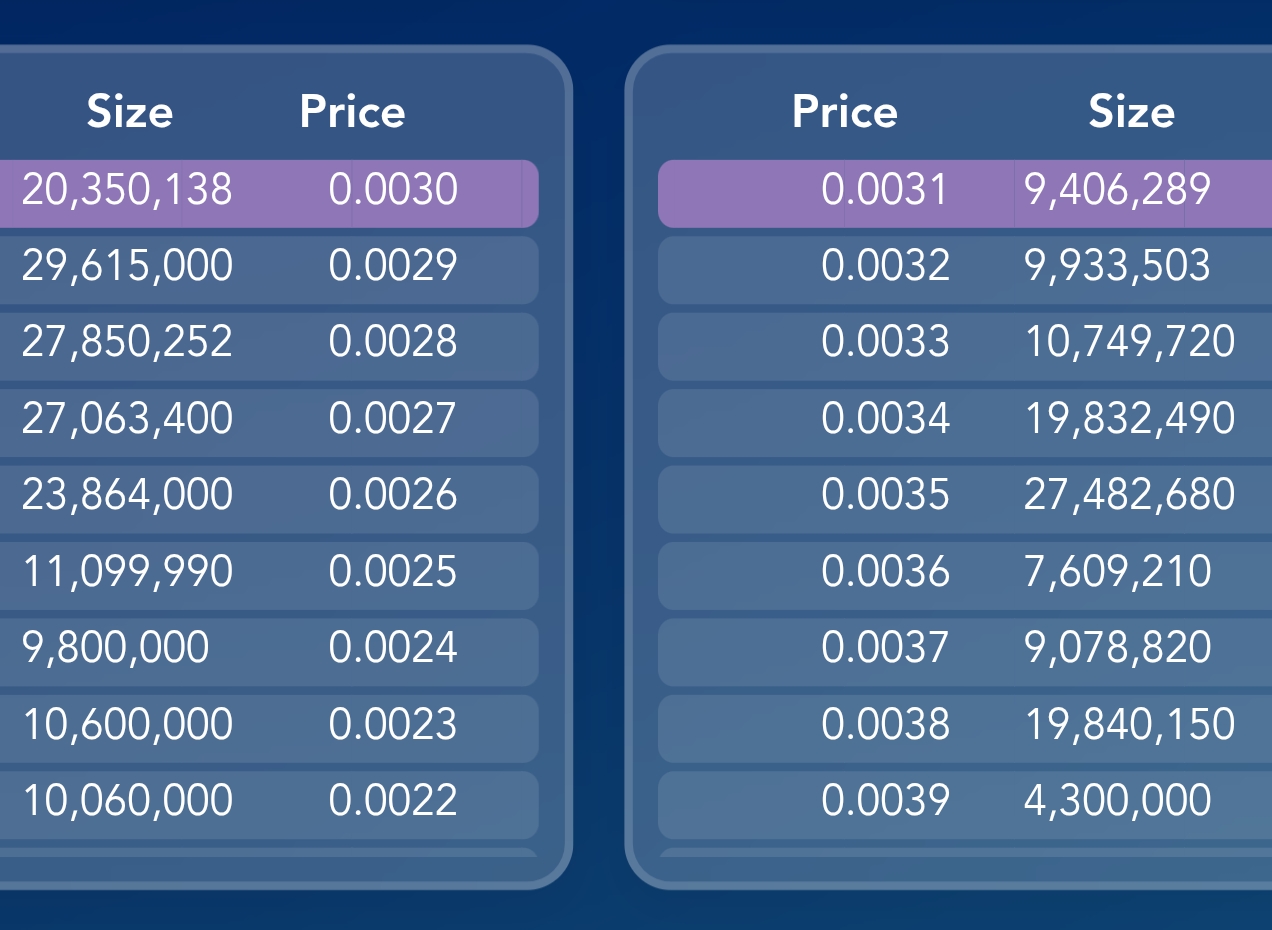Click the Price header in ask panel
This screenshot has height=930, width=1272.
tap(844, 111)
